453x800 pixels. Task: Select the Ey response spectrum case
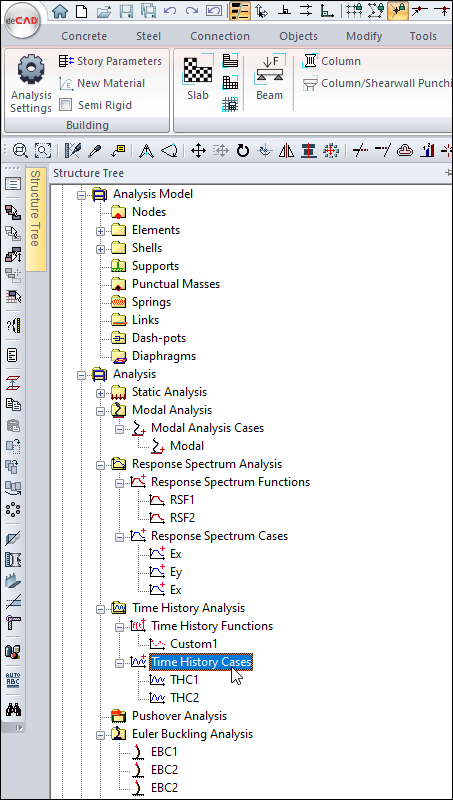click(x=175, y=572)
